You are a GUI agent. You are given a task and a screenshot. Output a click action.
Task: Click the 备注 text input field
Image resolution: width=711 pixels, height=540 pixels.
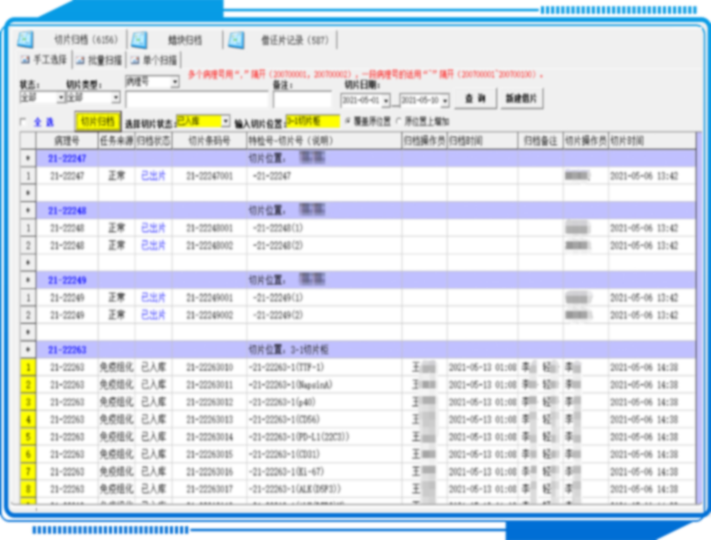[301, 99]
